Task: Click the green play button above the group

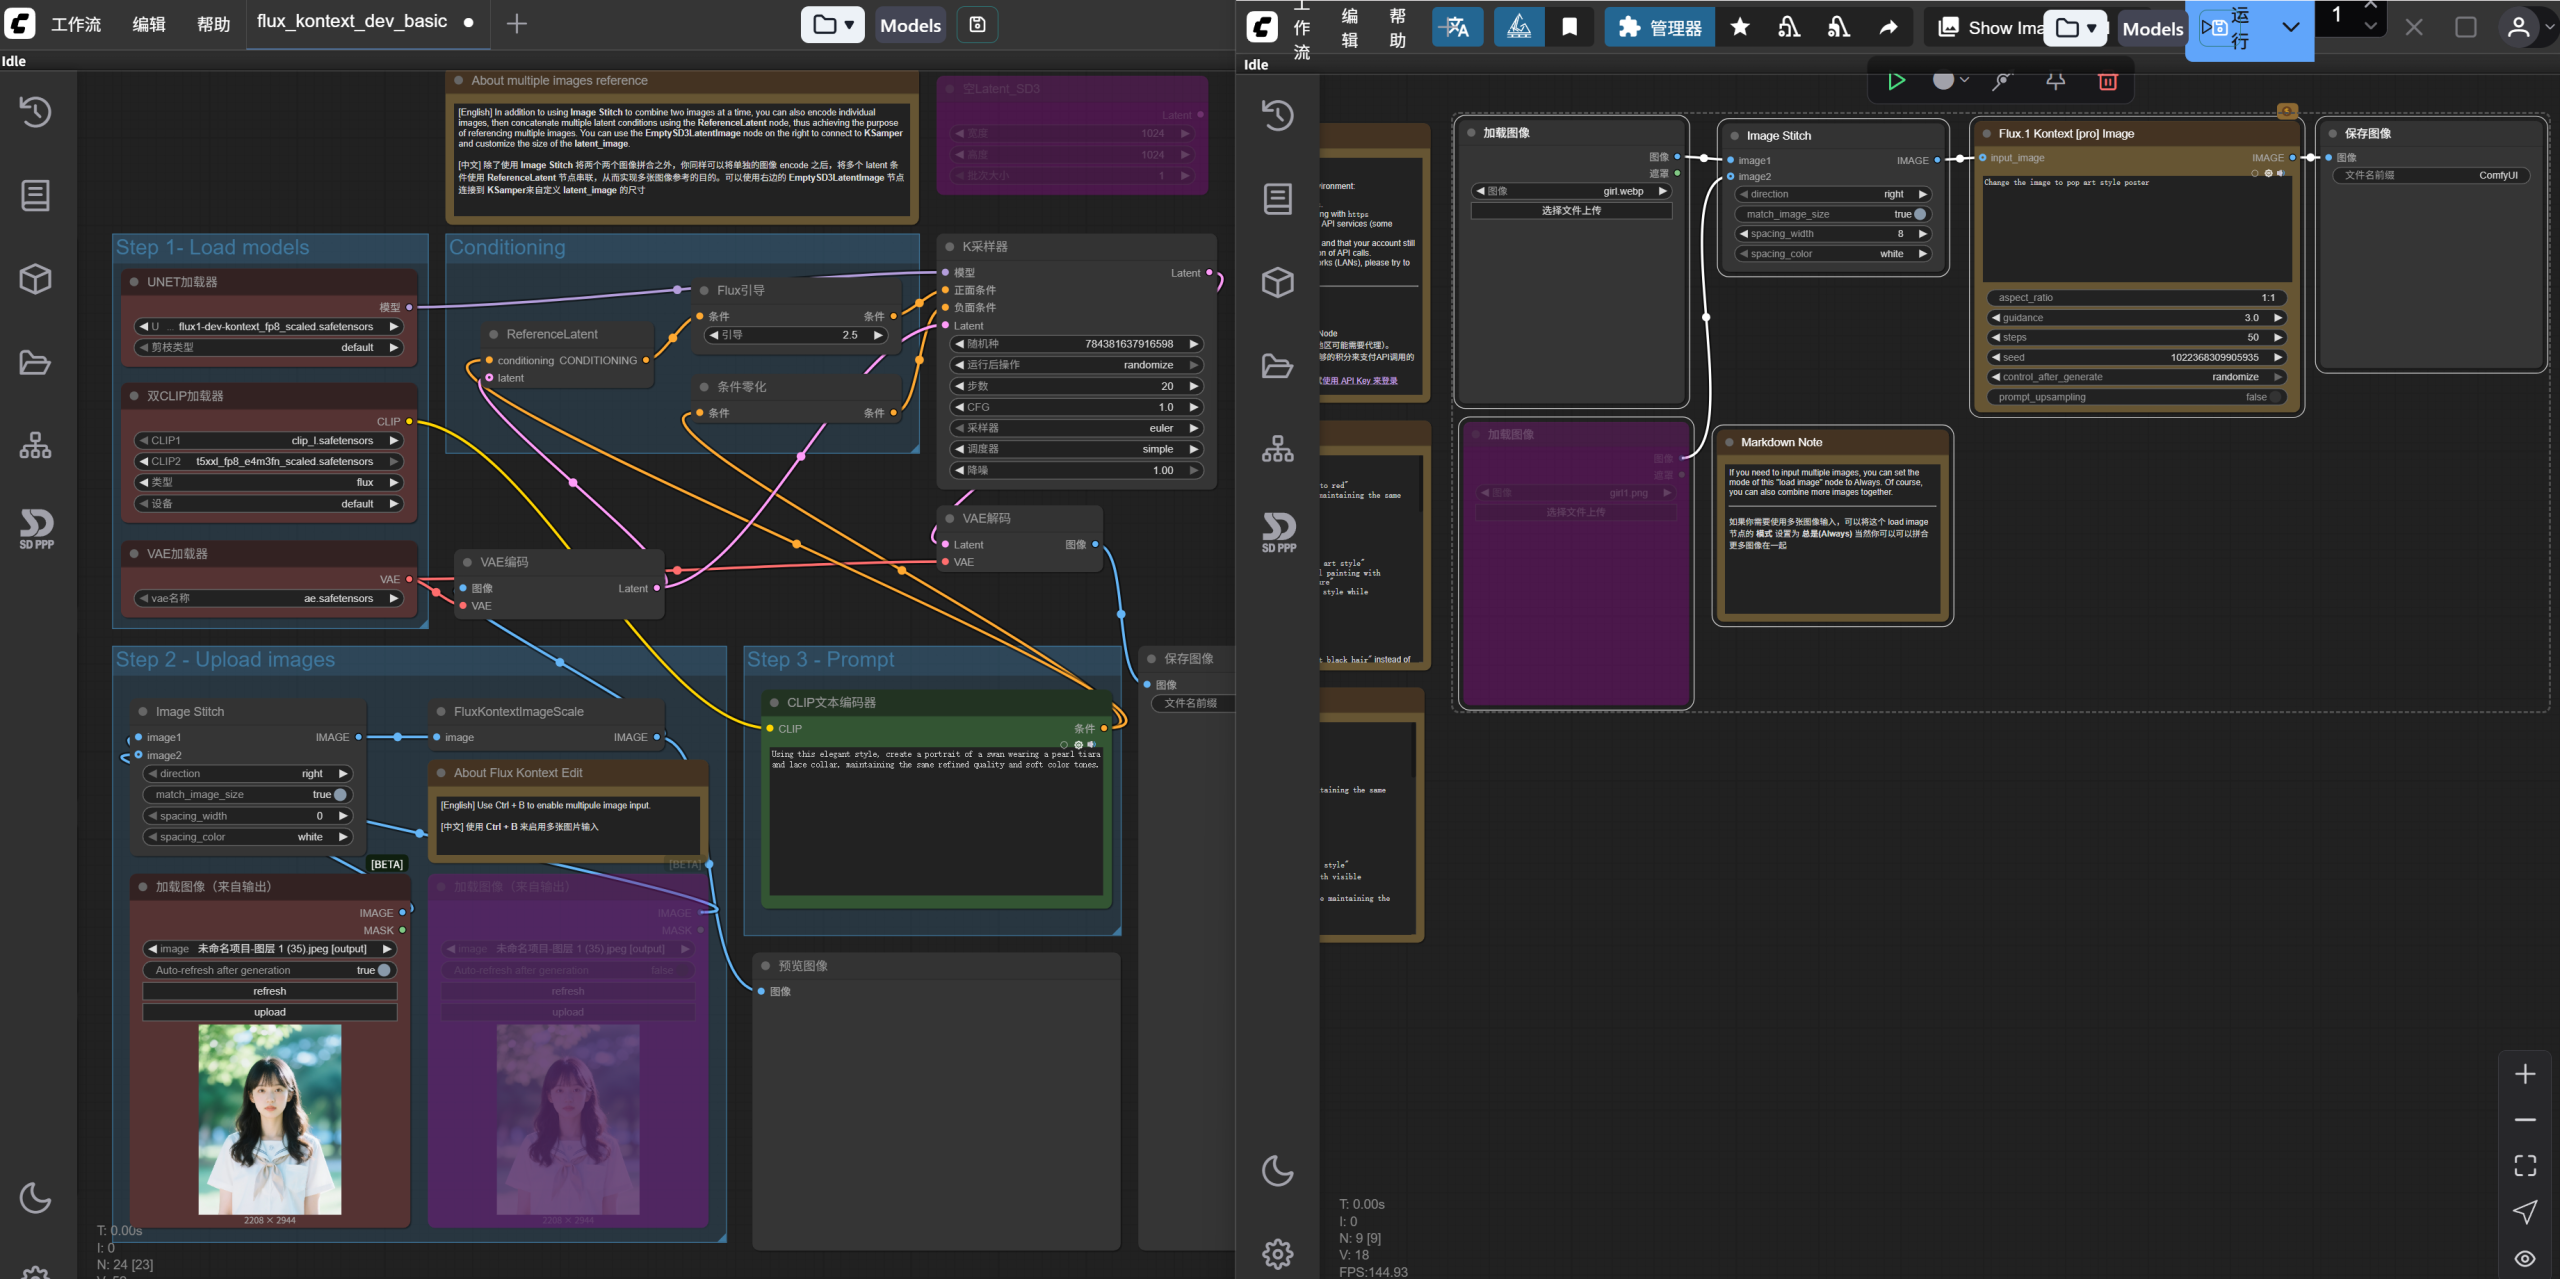Action: coord(1895,81)
